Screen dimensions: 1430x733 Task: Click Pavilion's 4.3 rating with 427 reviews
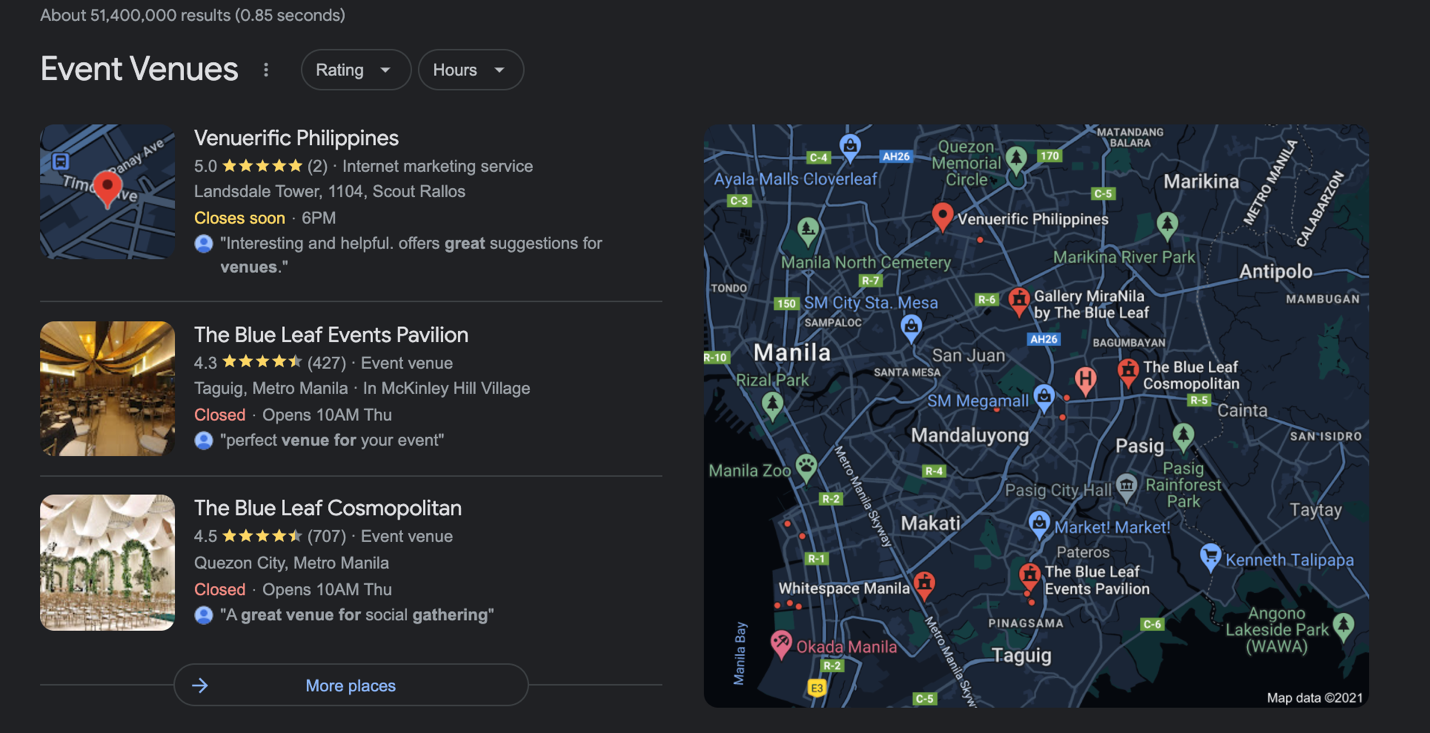[269, 363]
